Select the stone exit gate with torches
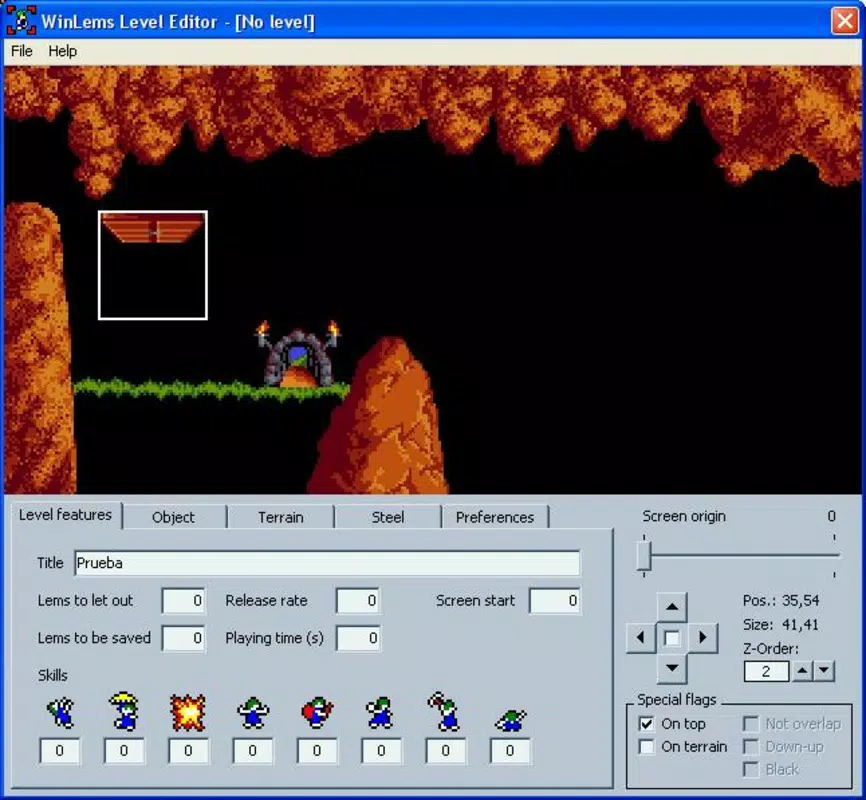This screenshot has width=866, height=800. [x=298, y=354]
